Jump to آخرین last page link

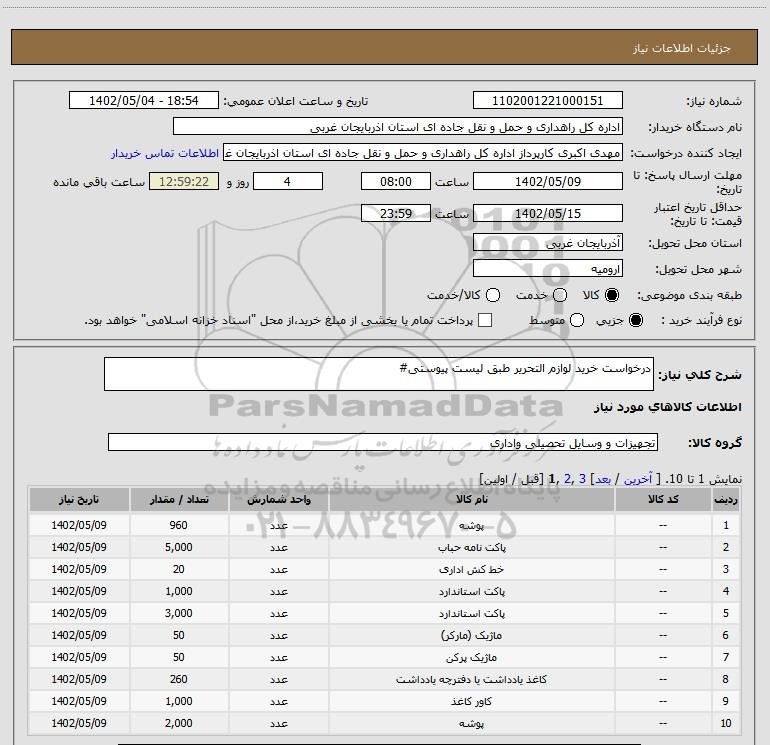pos(638,479)
